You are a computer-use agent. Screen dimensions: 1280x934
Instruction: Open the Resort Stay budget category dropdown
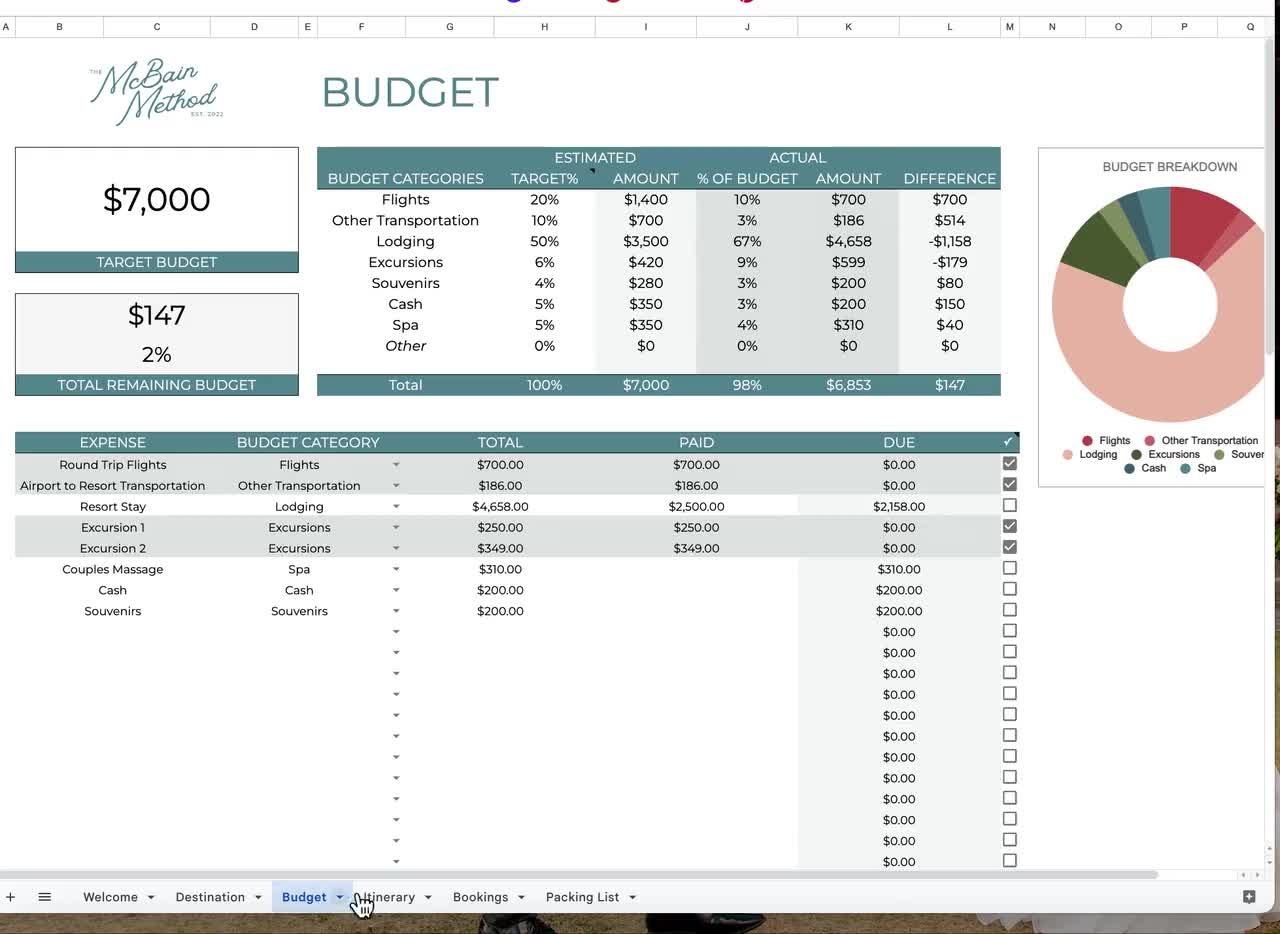[x=396, y=506]
